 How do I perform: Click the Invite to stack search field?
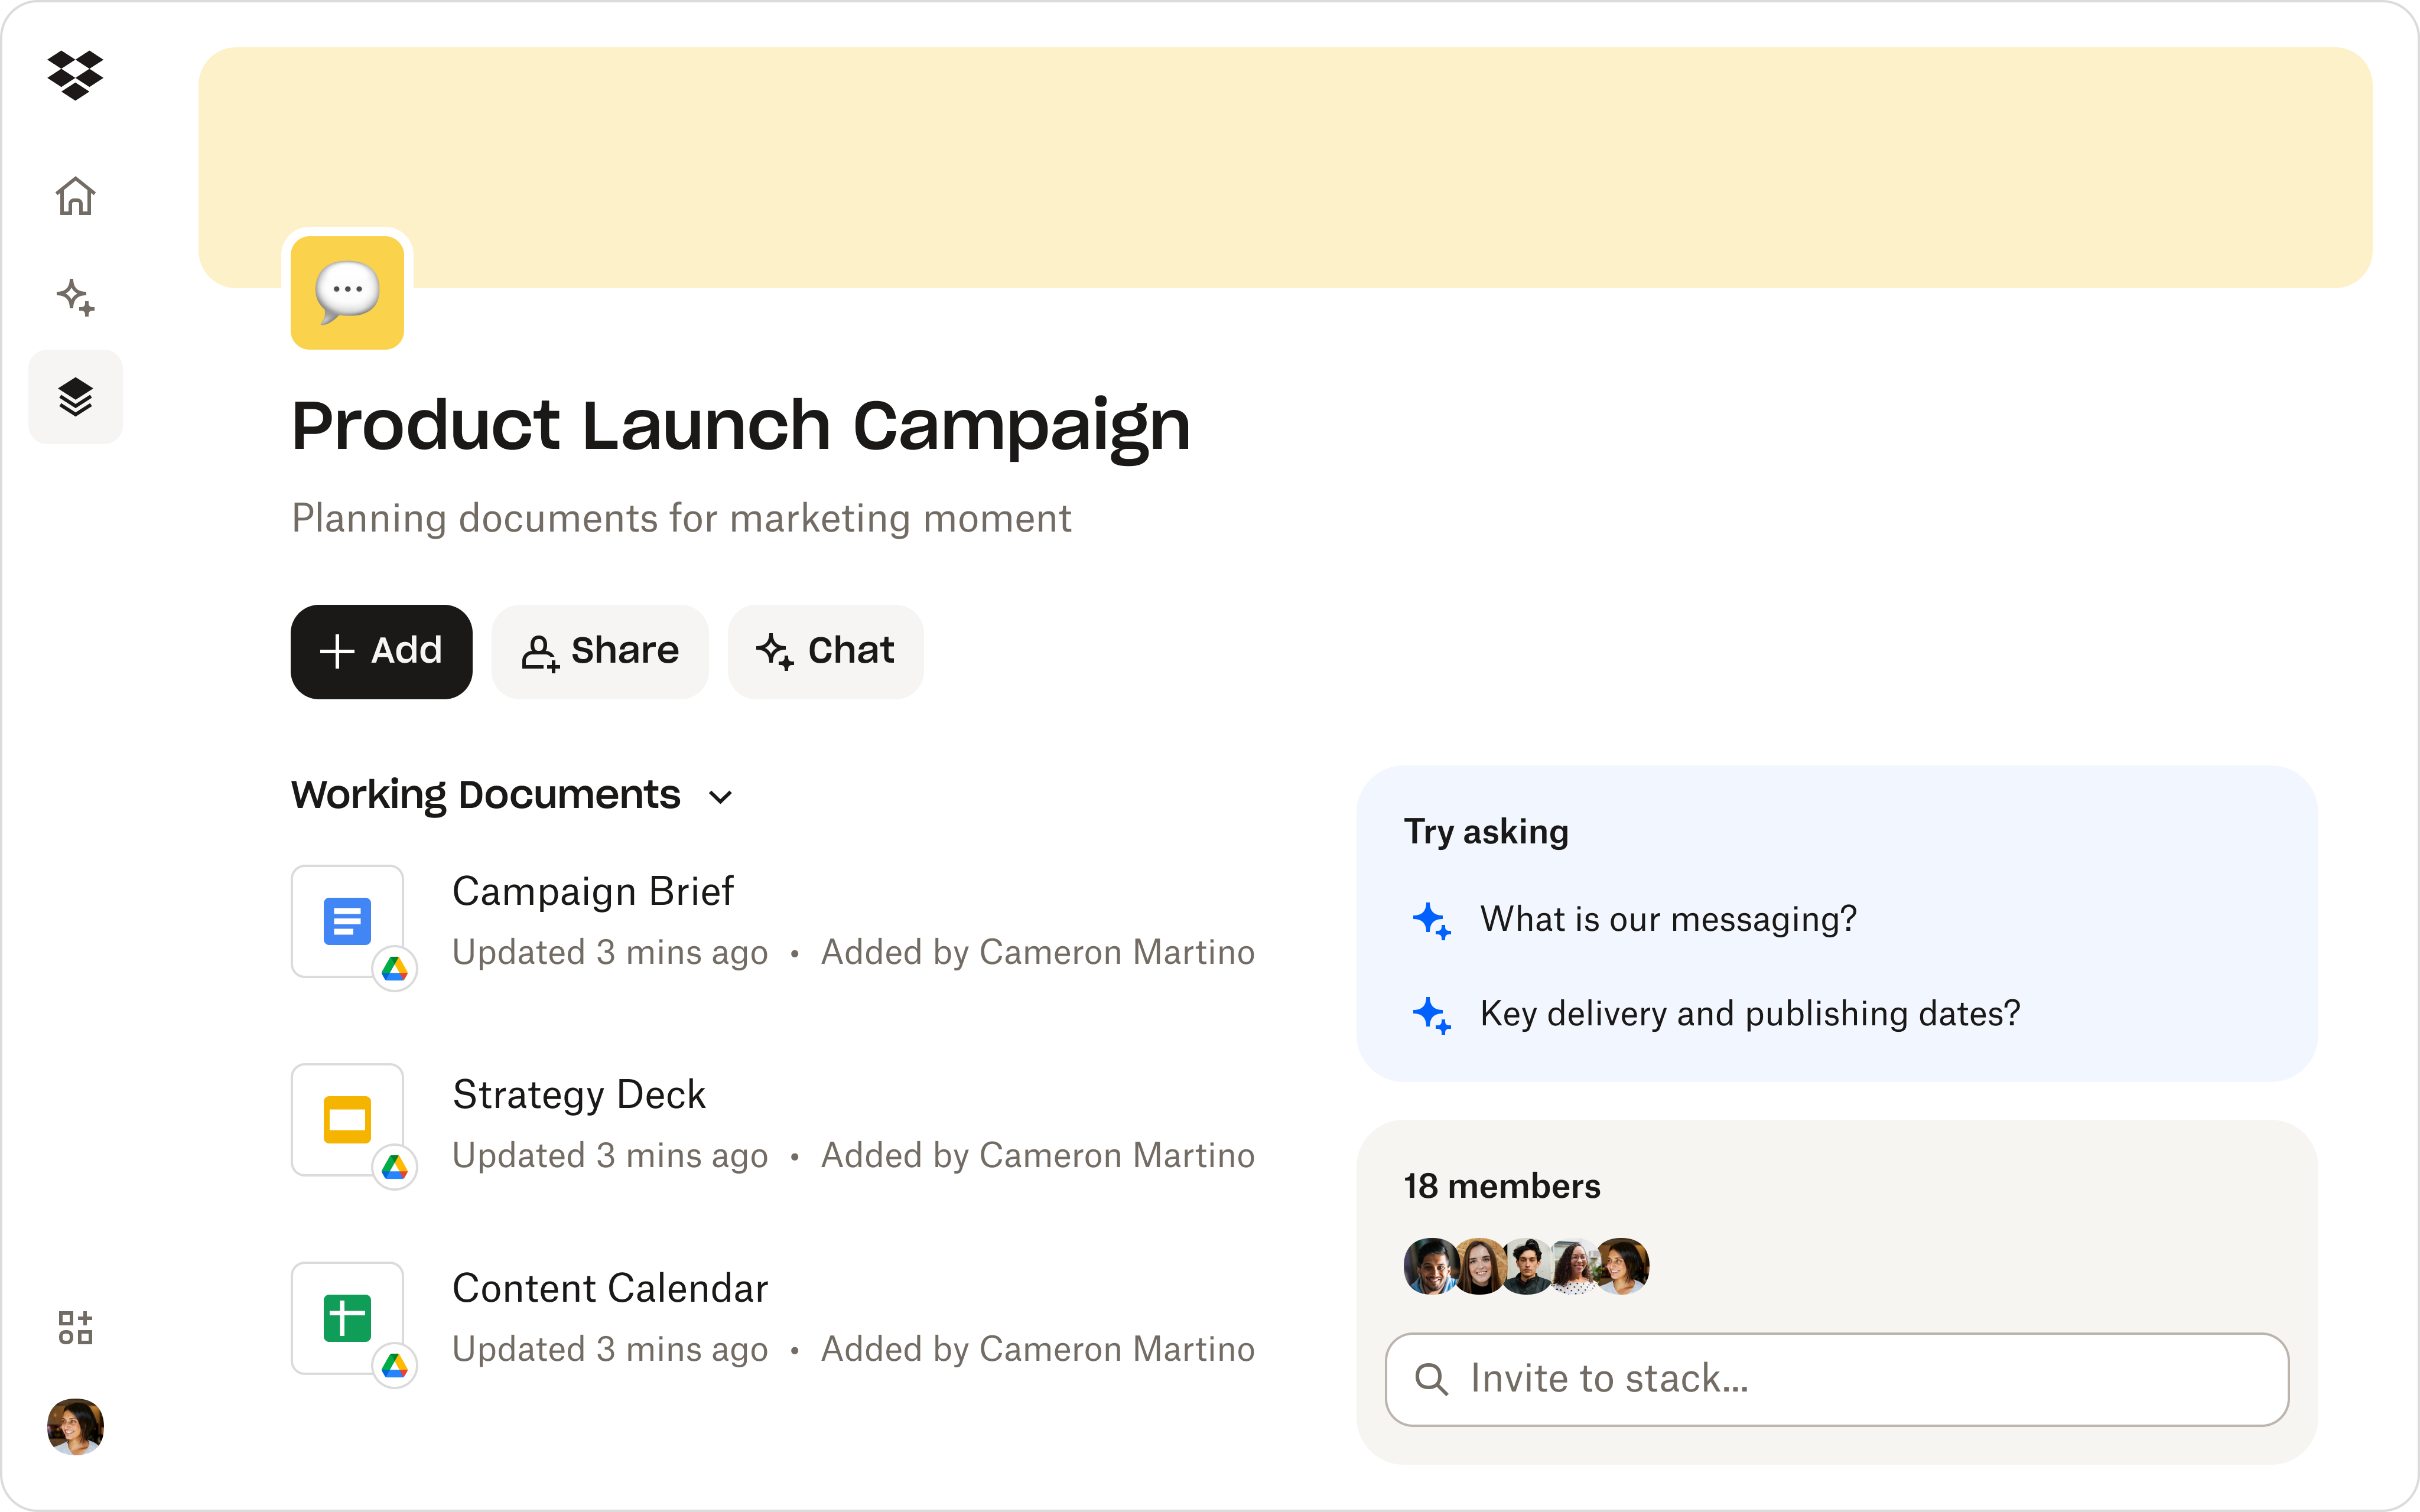point(1836,1379)
